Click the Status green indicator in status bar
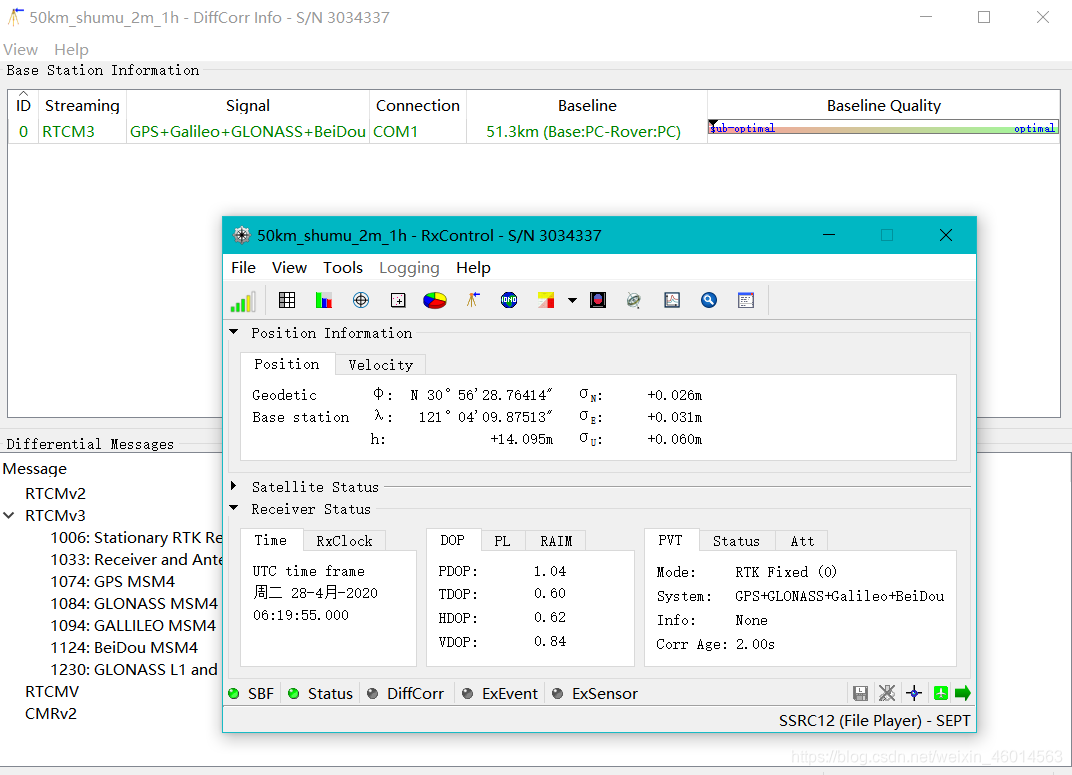The width and height of the screenshot is (1072, 775). (x=321, y=694)
